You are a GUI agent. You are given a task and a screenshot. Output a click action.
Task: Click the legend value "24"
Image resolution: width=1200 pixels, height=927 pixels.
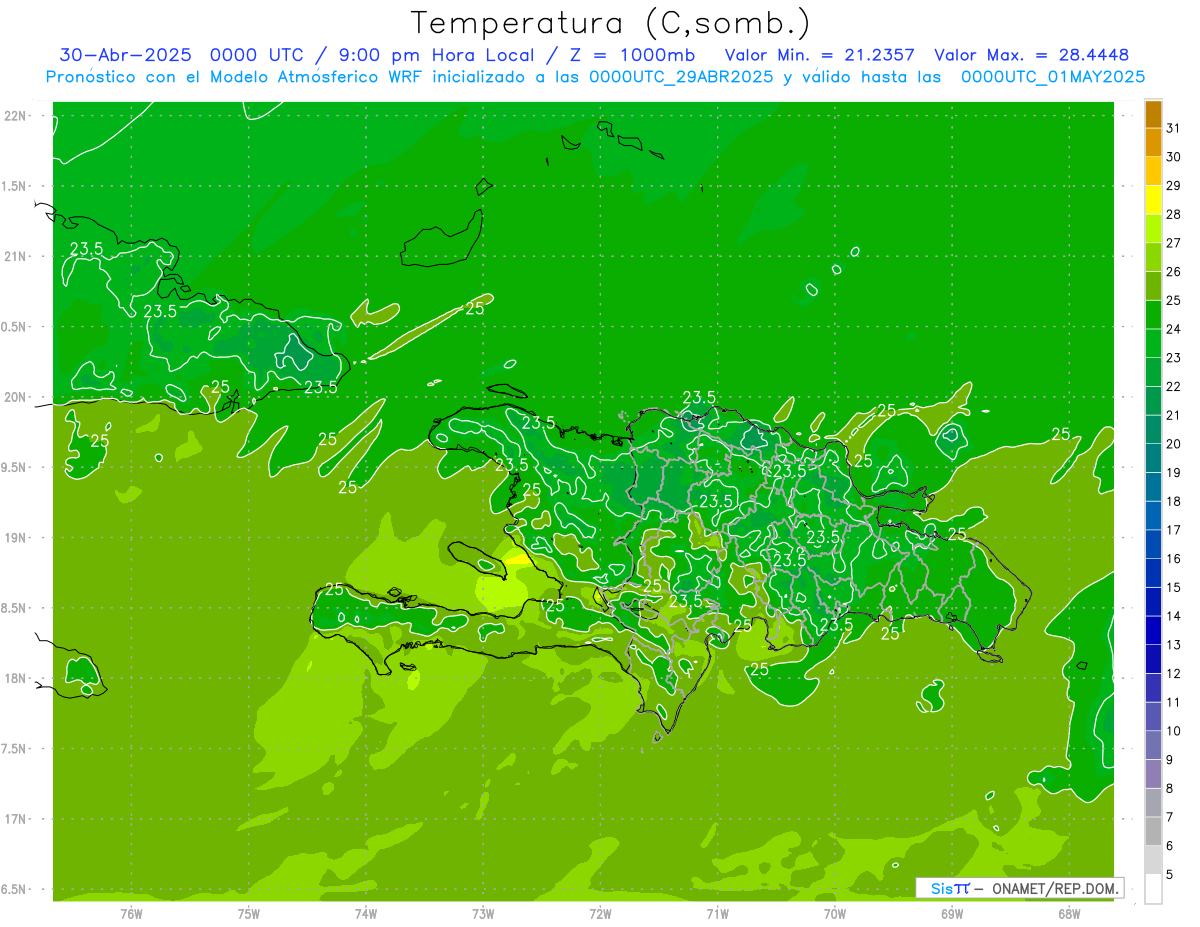1173,329
